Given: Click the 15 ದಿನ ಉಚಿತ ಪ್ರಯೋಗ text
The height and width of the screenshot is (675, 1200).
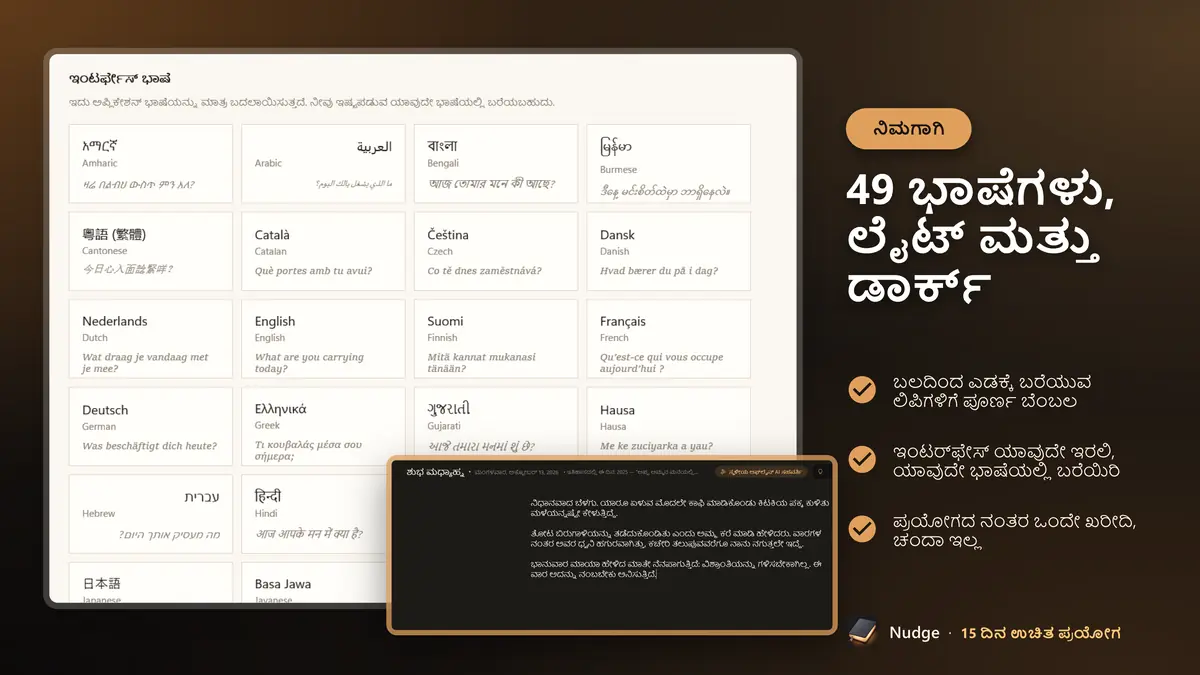Looking at the screenshot, I should click(x=1040, y=633).
